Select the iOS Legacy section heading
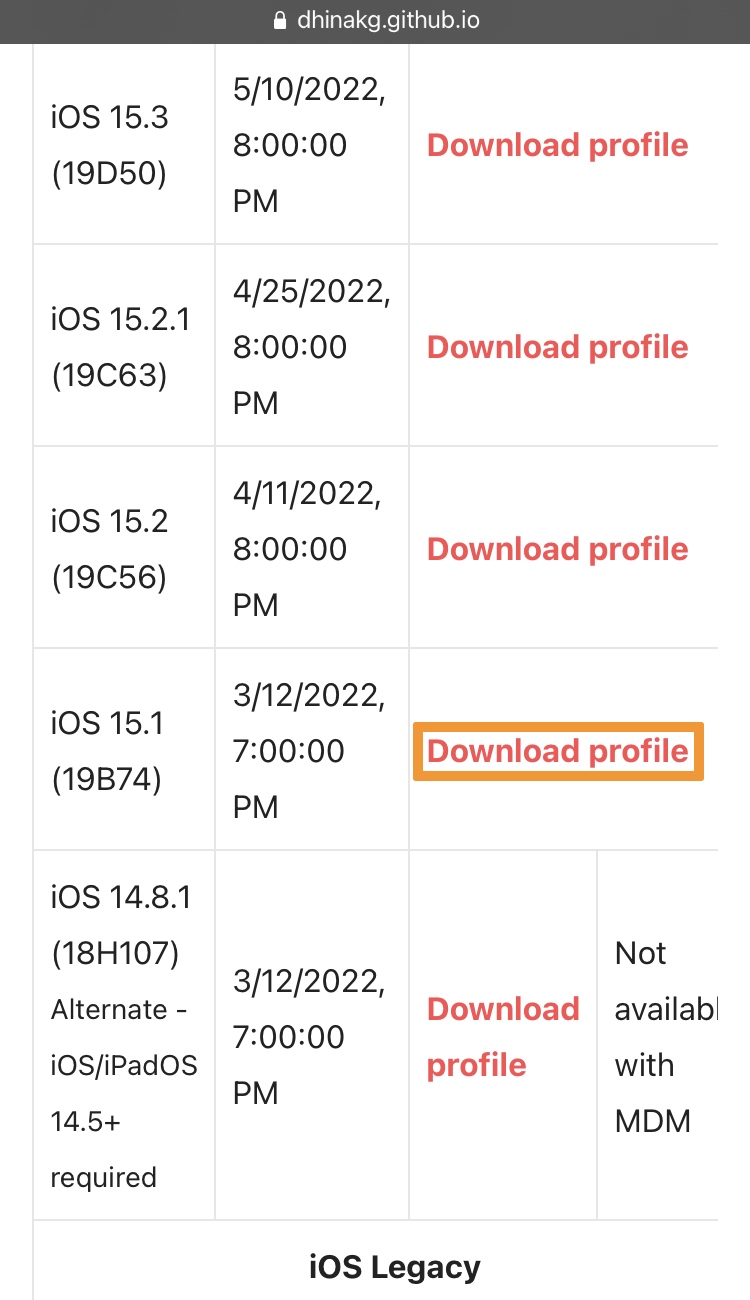Viewport: 750px width, 1300px height. 394,1267
